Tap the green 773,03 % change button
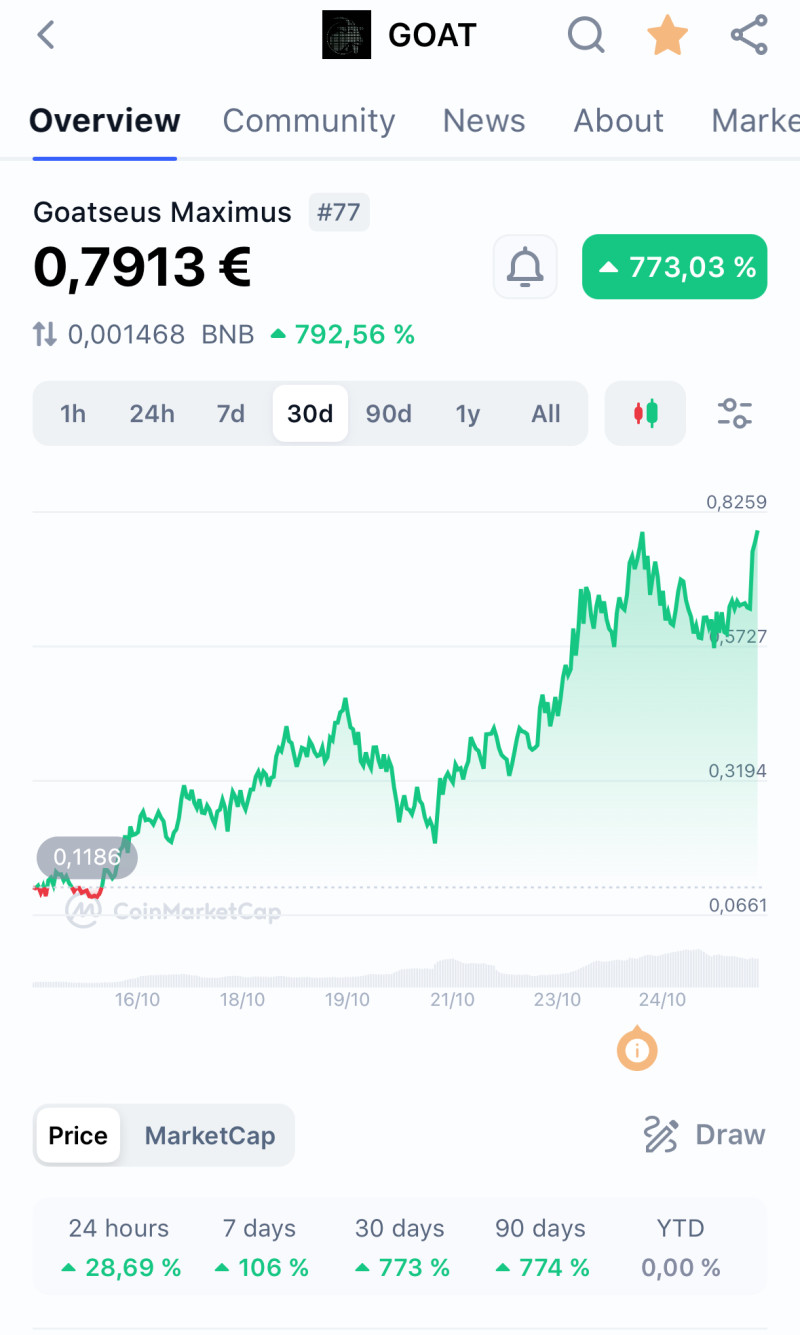This screenshot has height=1335, width=800. 675,267
